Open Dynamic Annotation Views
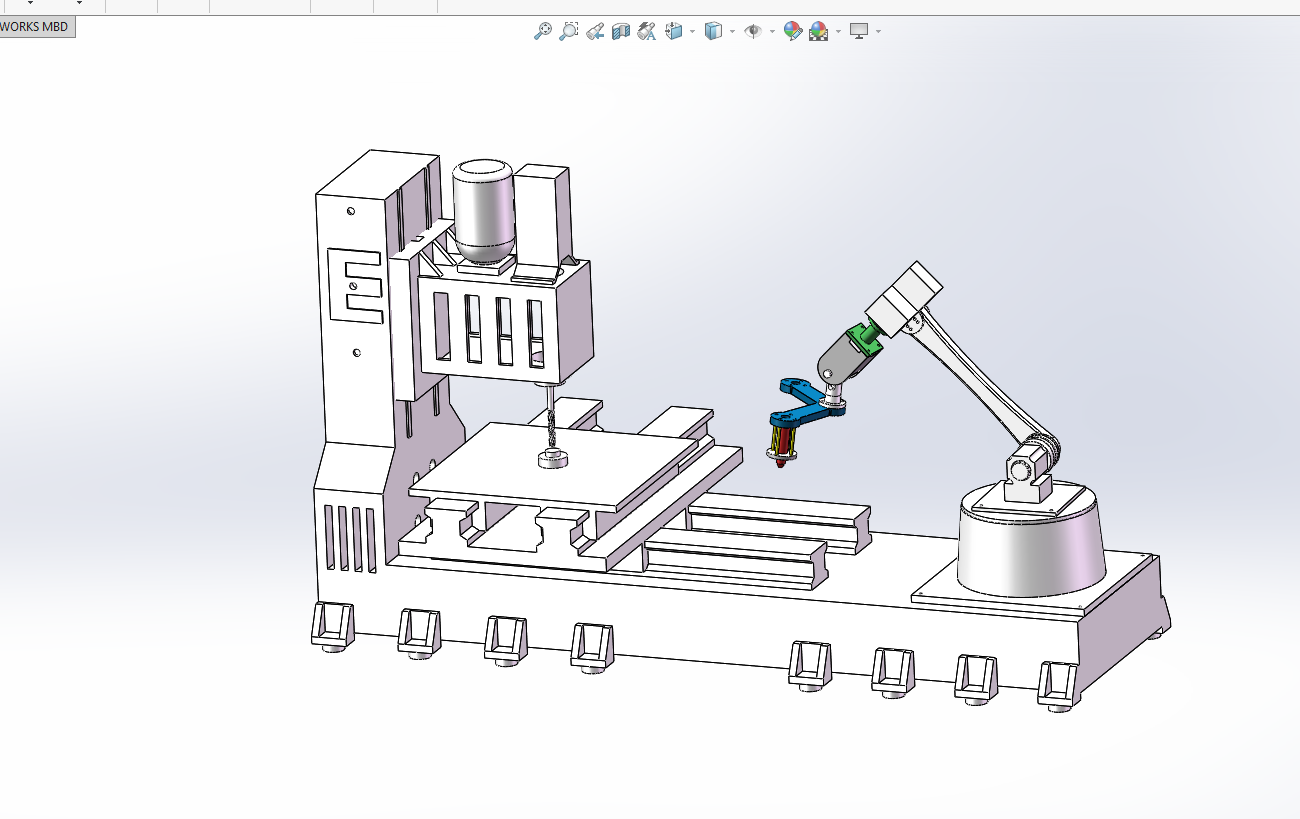 [x=647, y=31]
